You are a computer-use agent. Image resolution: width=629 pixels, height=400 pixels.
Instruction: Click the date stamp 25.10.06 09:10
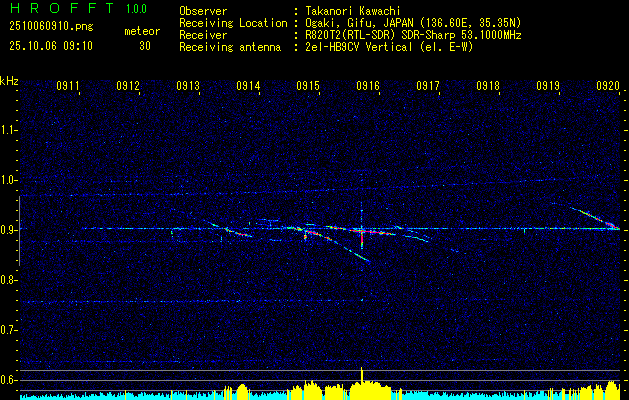pos(51,46)
